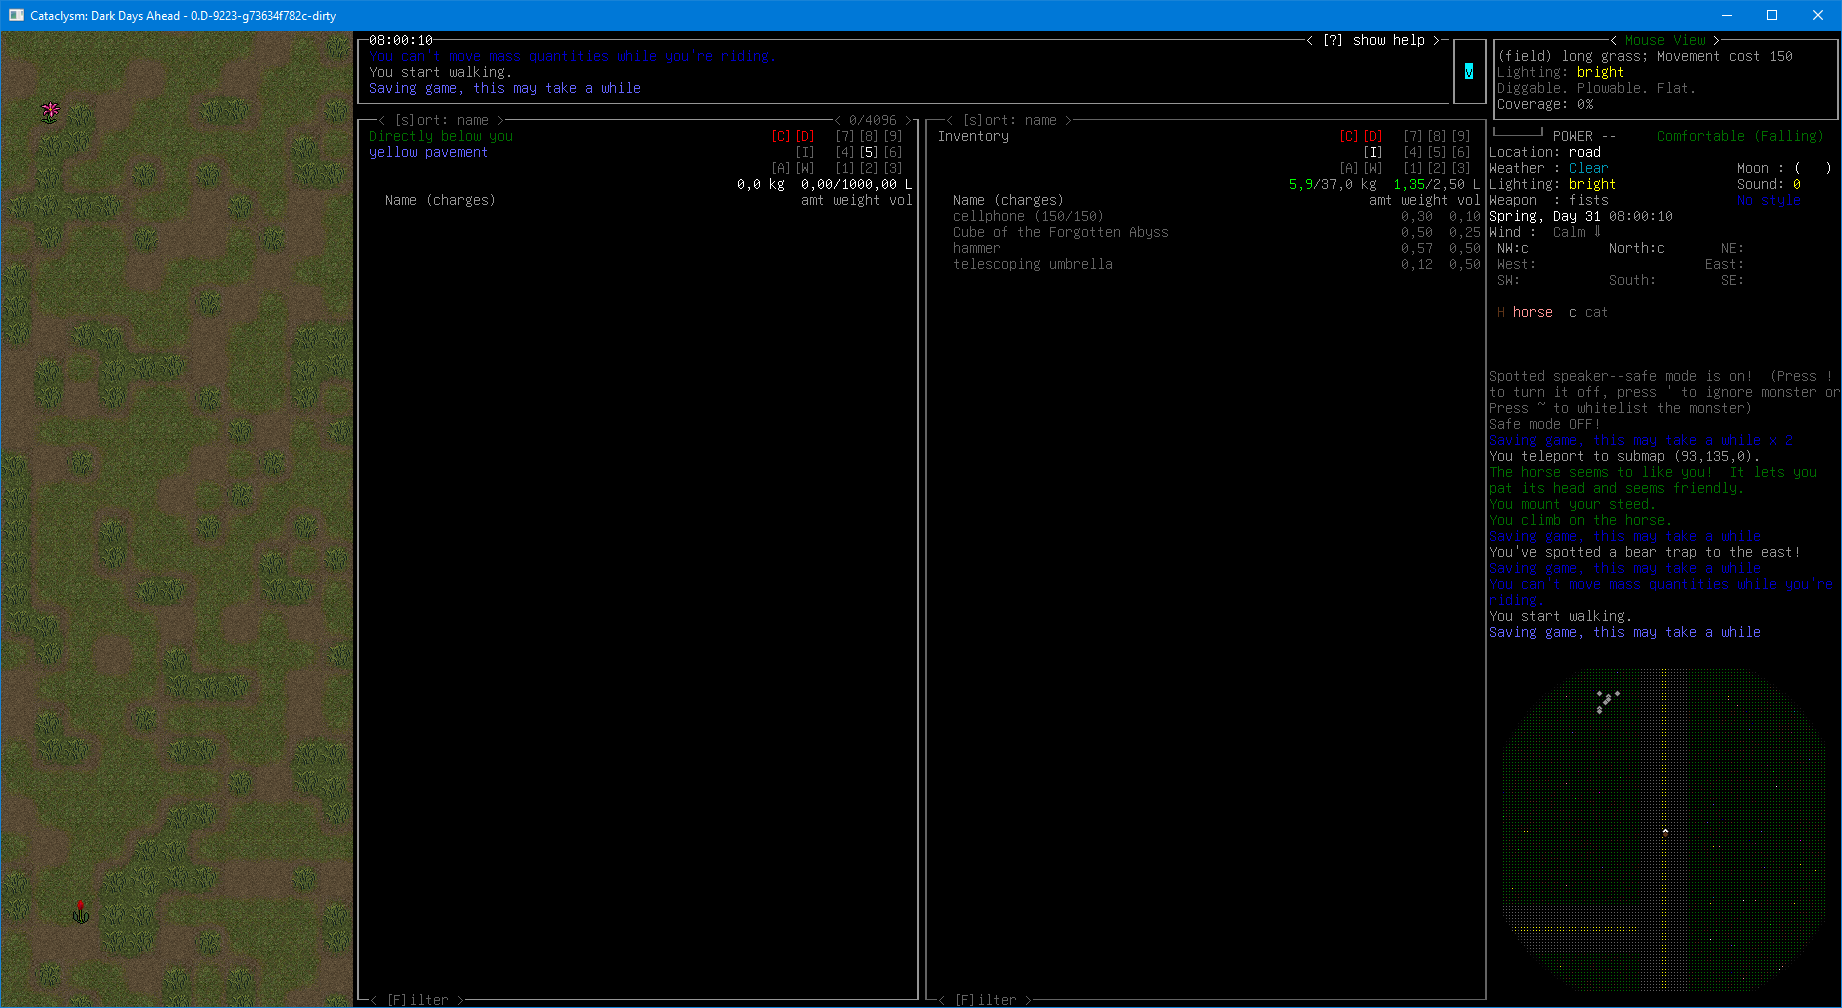Select left pane [A] all surrounding squares
Image resolution: width=1842 pixels, height=1008 pixels.
(781, 168)
